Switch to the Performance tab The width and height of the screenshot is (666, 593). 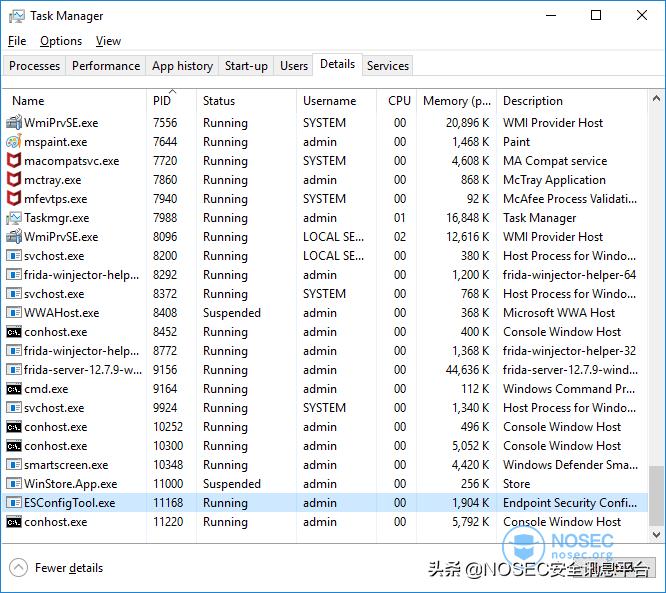(106, 66)
